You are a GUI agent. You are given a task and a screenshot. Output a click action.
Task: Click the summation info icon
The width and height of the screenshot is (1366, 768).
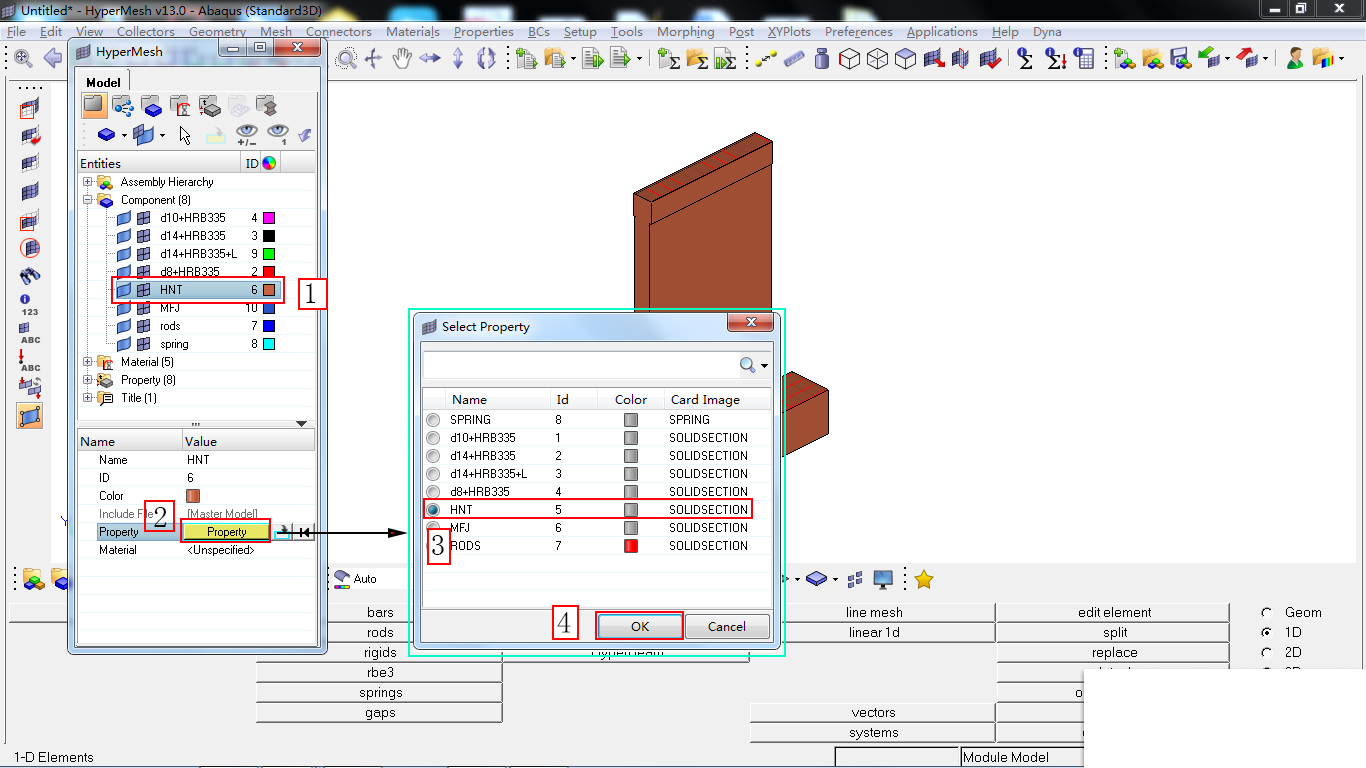[x=1025, y=59]
